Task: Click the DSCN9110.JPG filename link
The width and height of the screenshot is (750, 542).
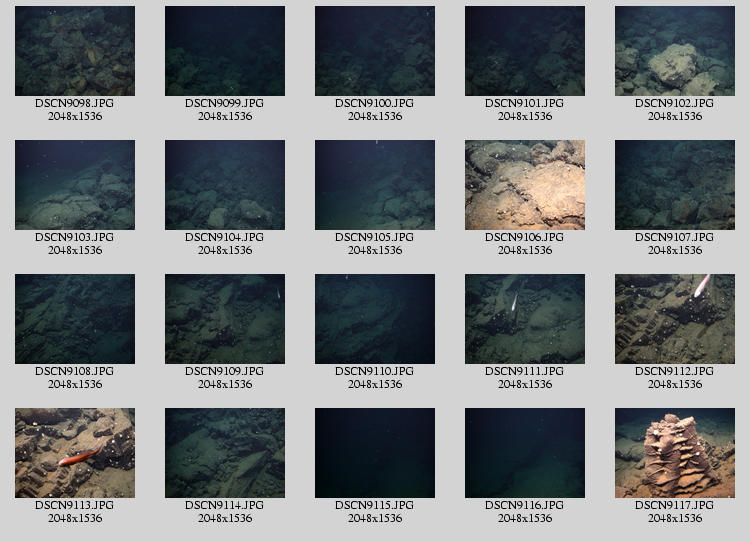Action: (x=375, y=371)
